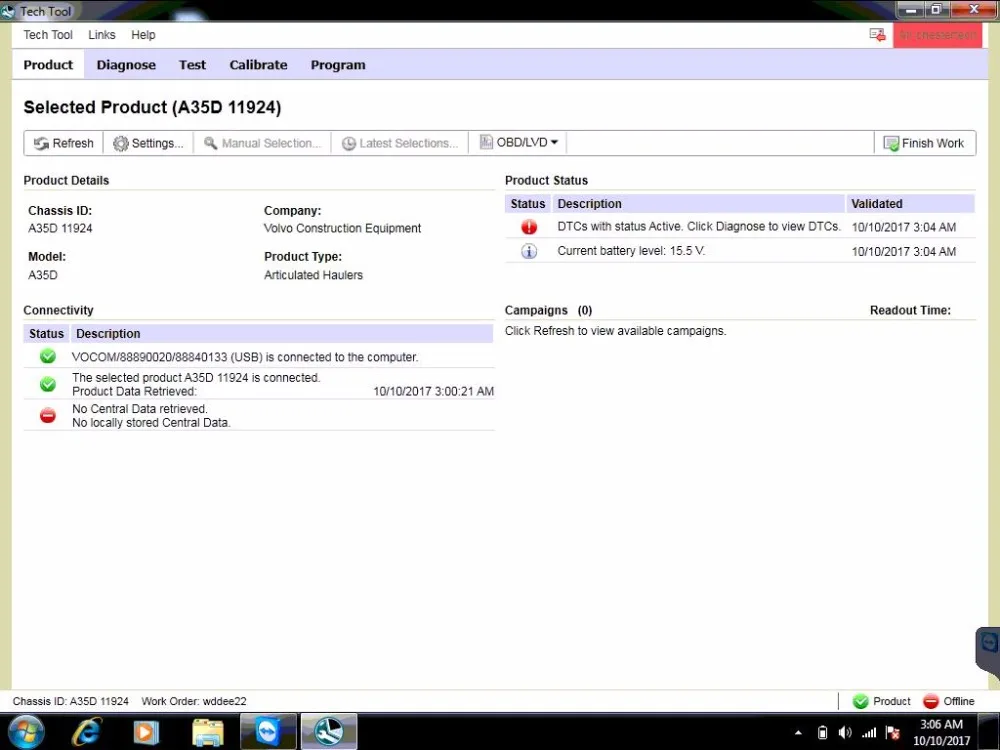Click the red user name button
Viewport: 1000px width, 750px height.
coord(937,35)
